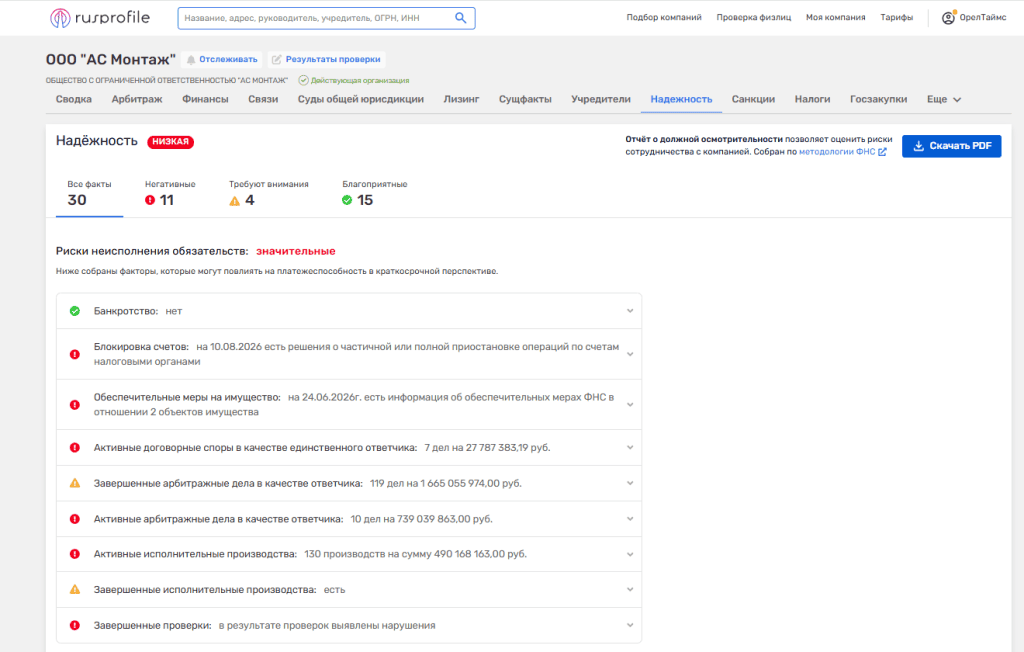The height and width of the screenshot is (652, 1024).
Task: Open the Санкции tab
Action: (753, 99)
